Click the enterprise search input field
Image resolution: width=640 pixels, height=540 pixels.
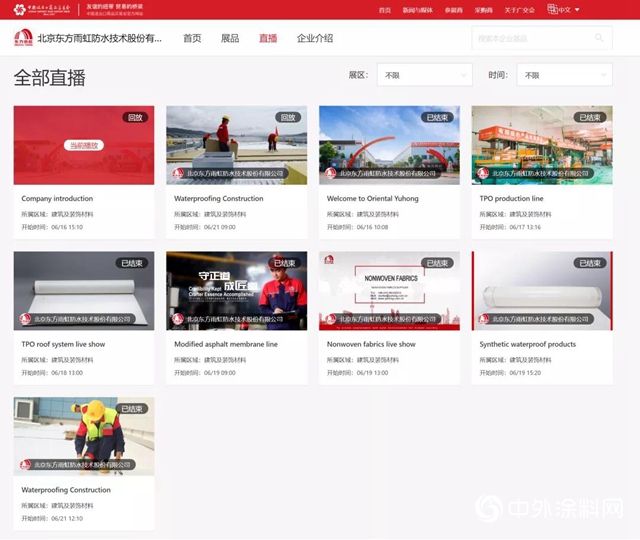(x=530, y=38)
